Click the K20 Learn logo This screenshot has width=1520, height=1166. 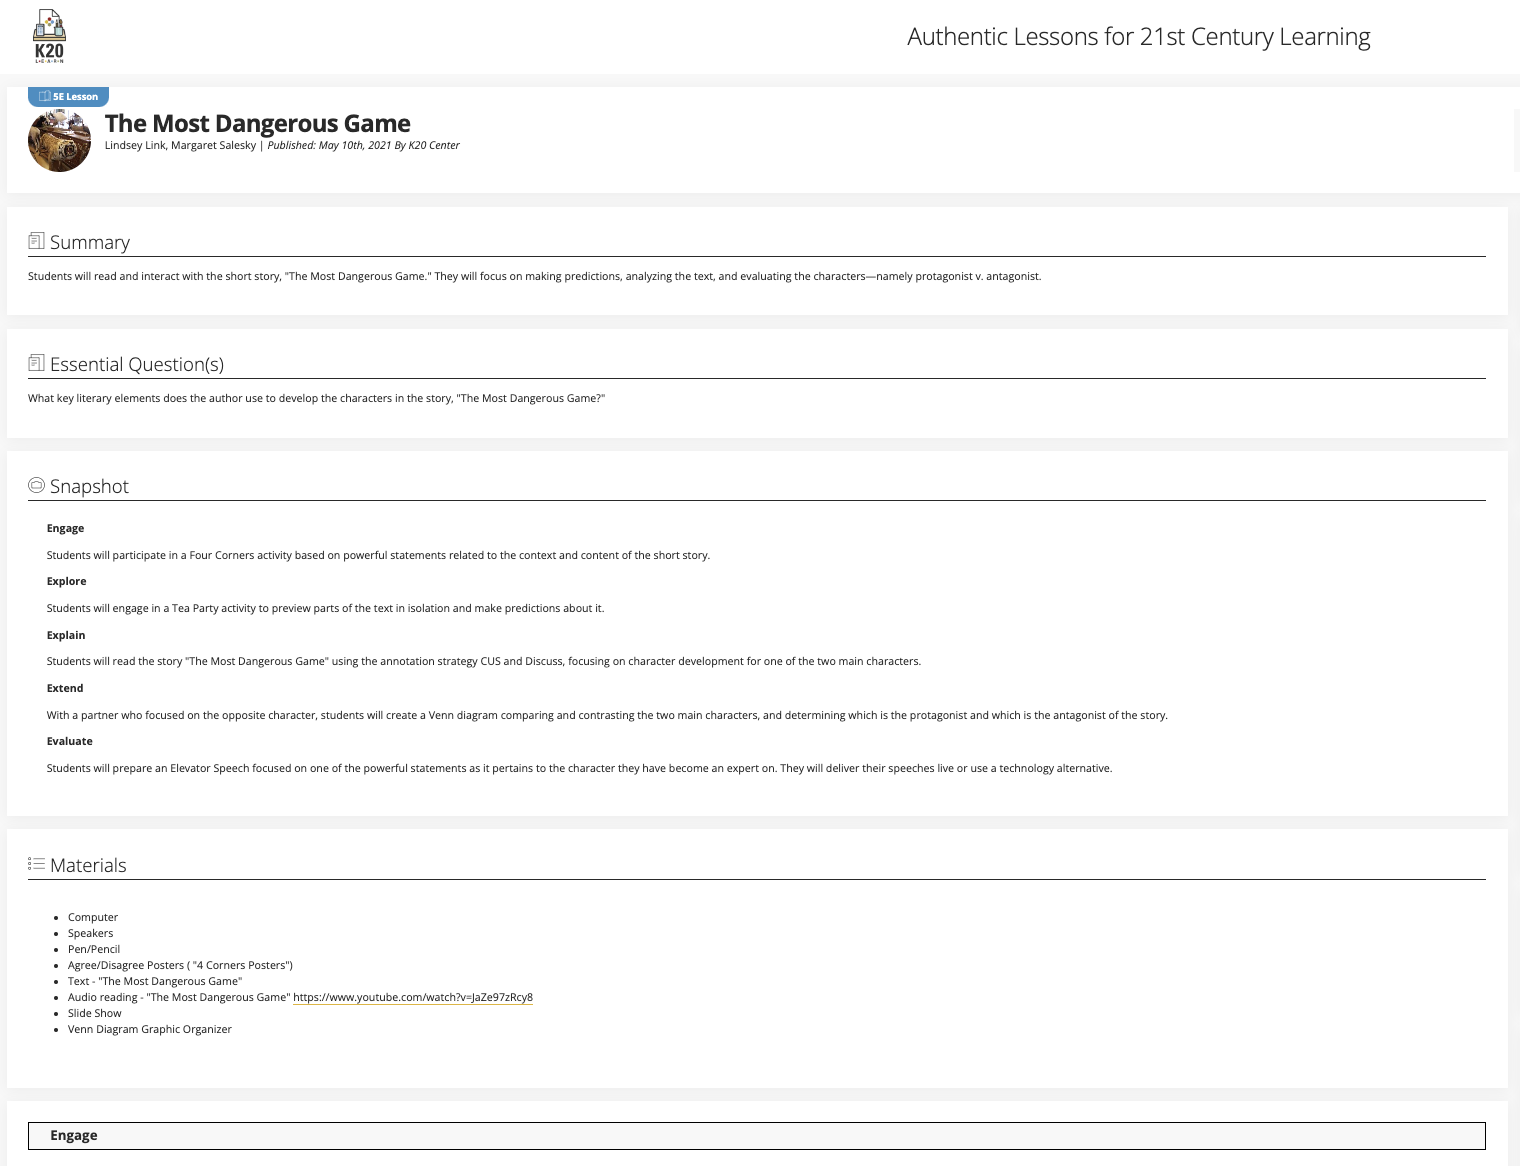tap(49, 36)
